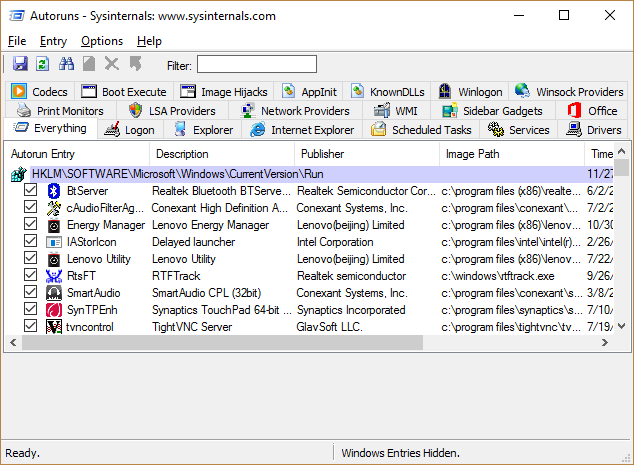Viewport: 634px width, 465px height.
Task: Open the Winsock Providers tab
Action: [x=569, y=92]
